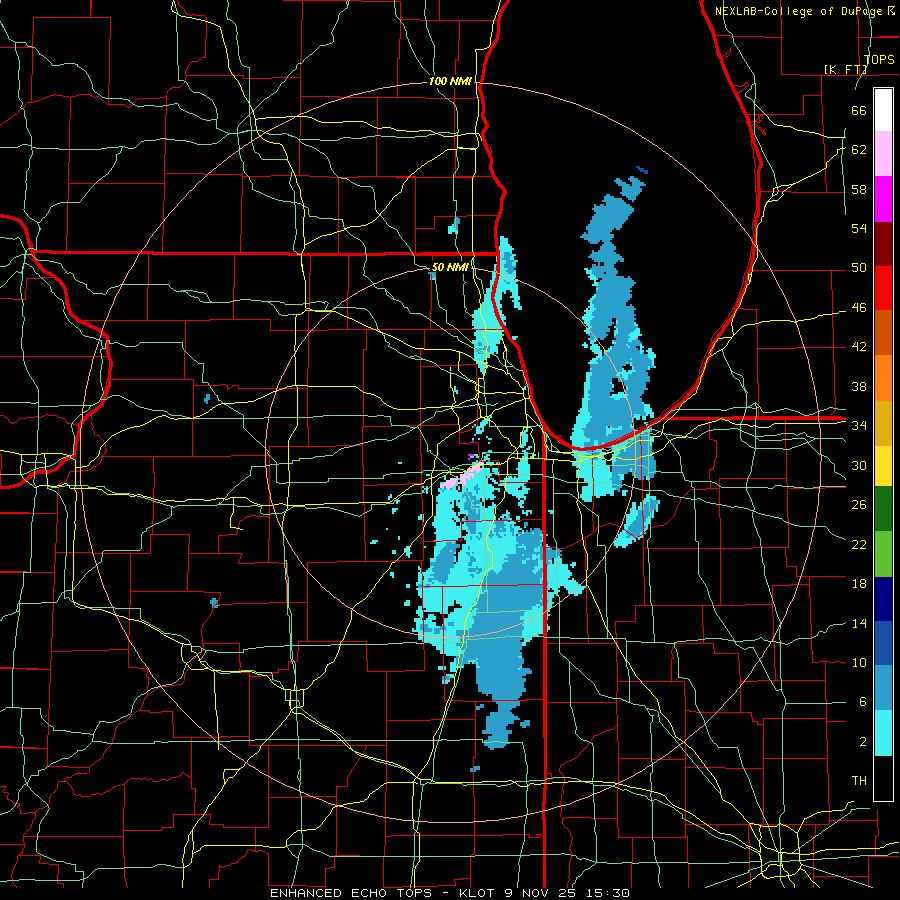This screenshot has height=900, width=900.
Task: Click the black TH threshold legend swatch
Action: (x=883, y=778)
